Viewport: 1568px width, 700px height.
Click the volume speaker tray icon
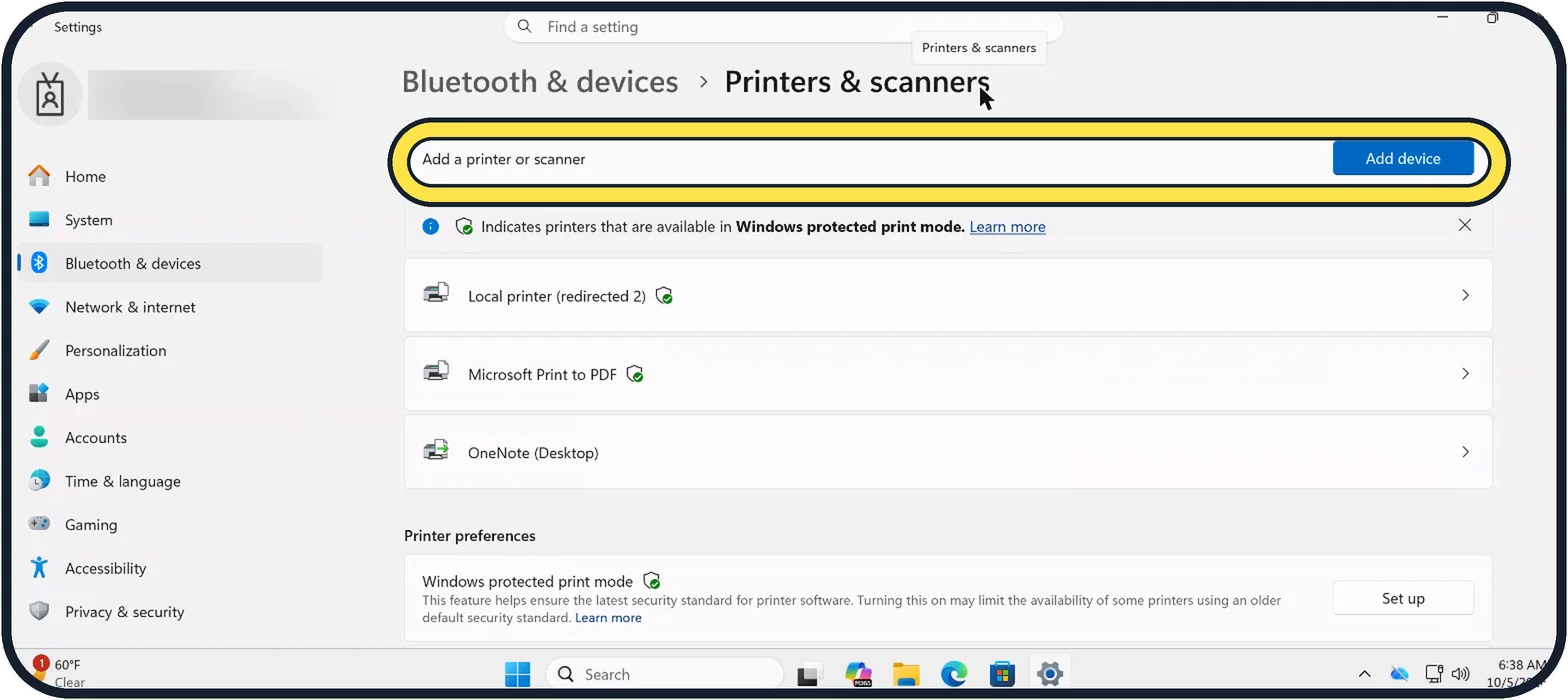pos(1460,674)
